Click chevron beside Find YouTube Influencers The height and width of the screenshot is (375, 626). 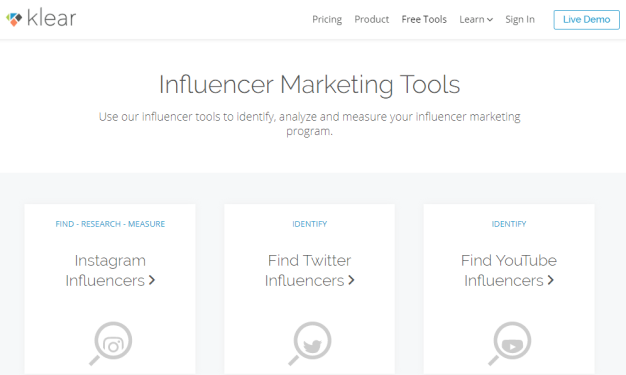551,280
